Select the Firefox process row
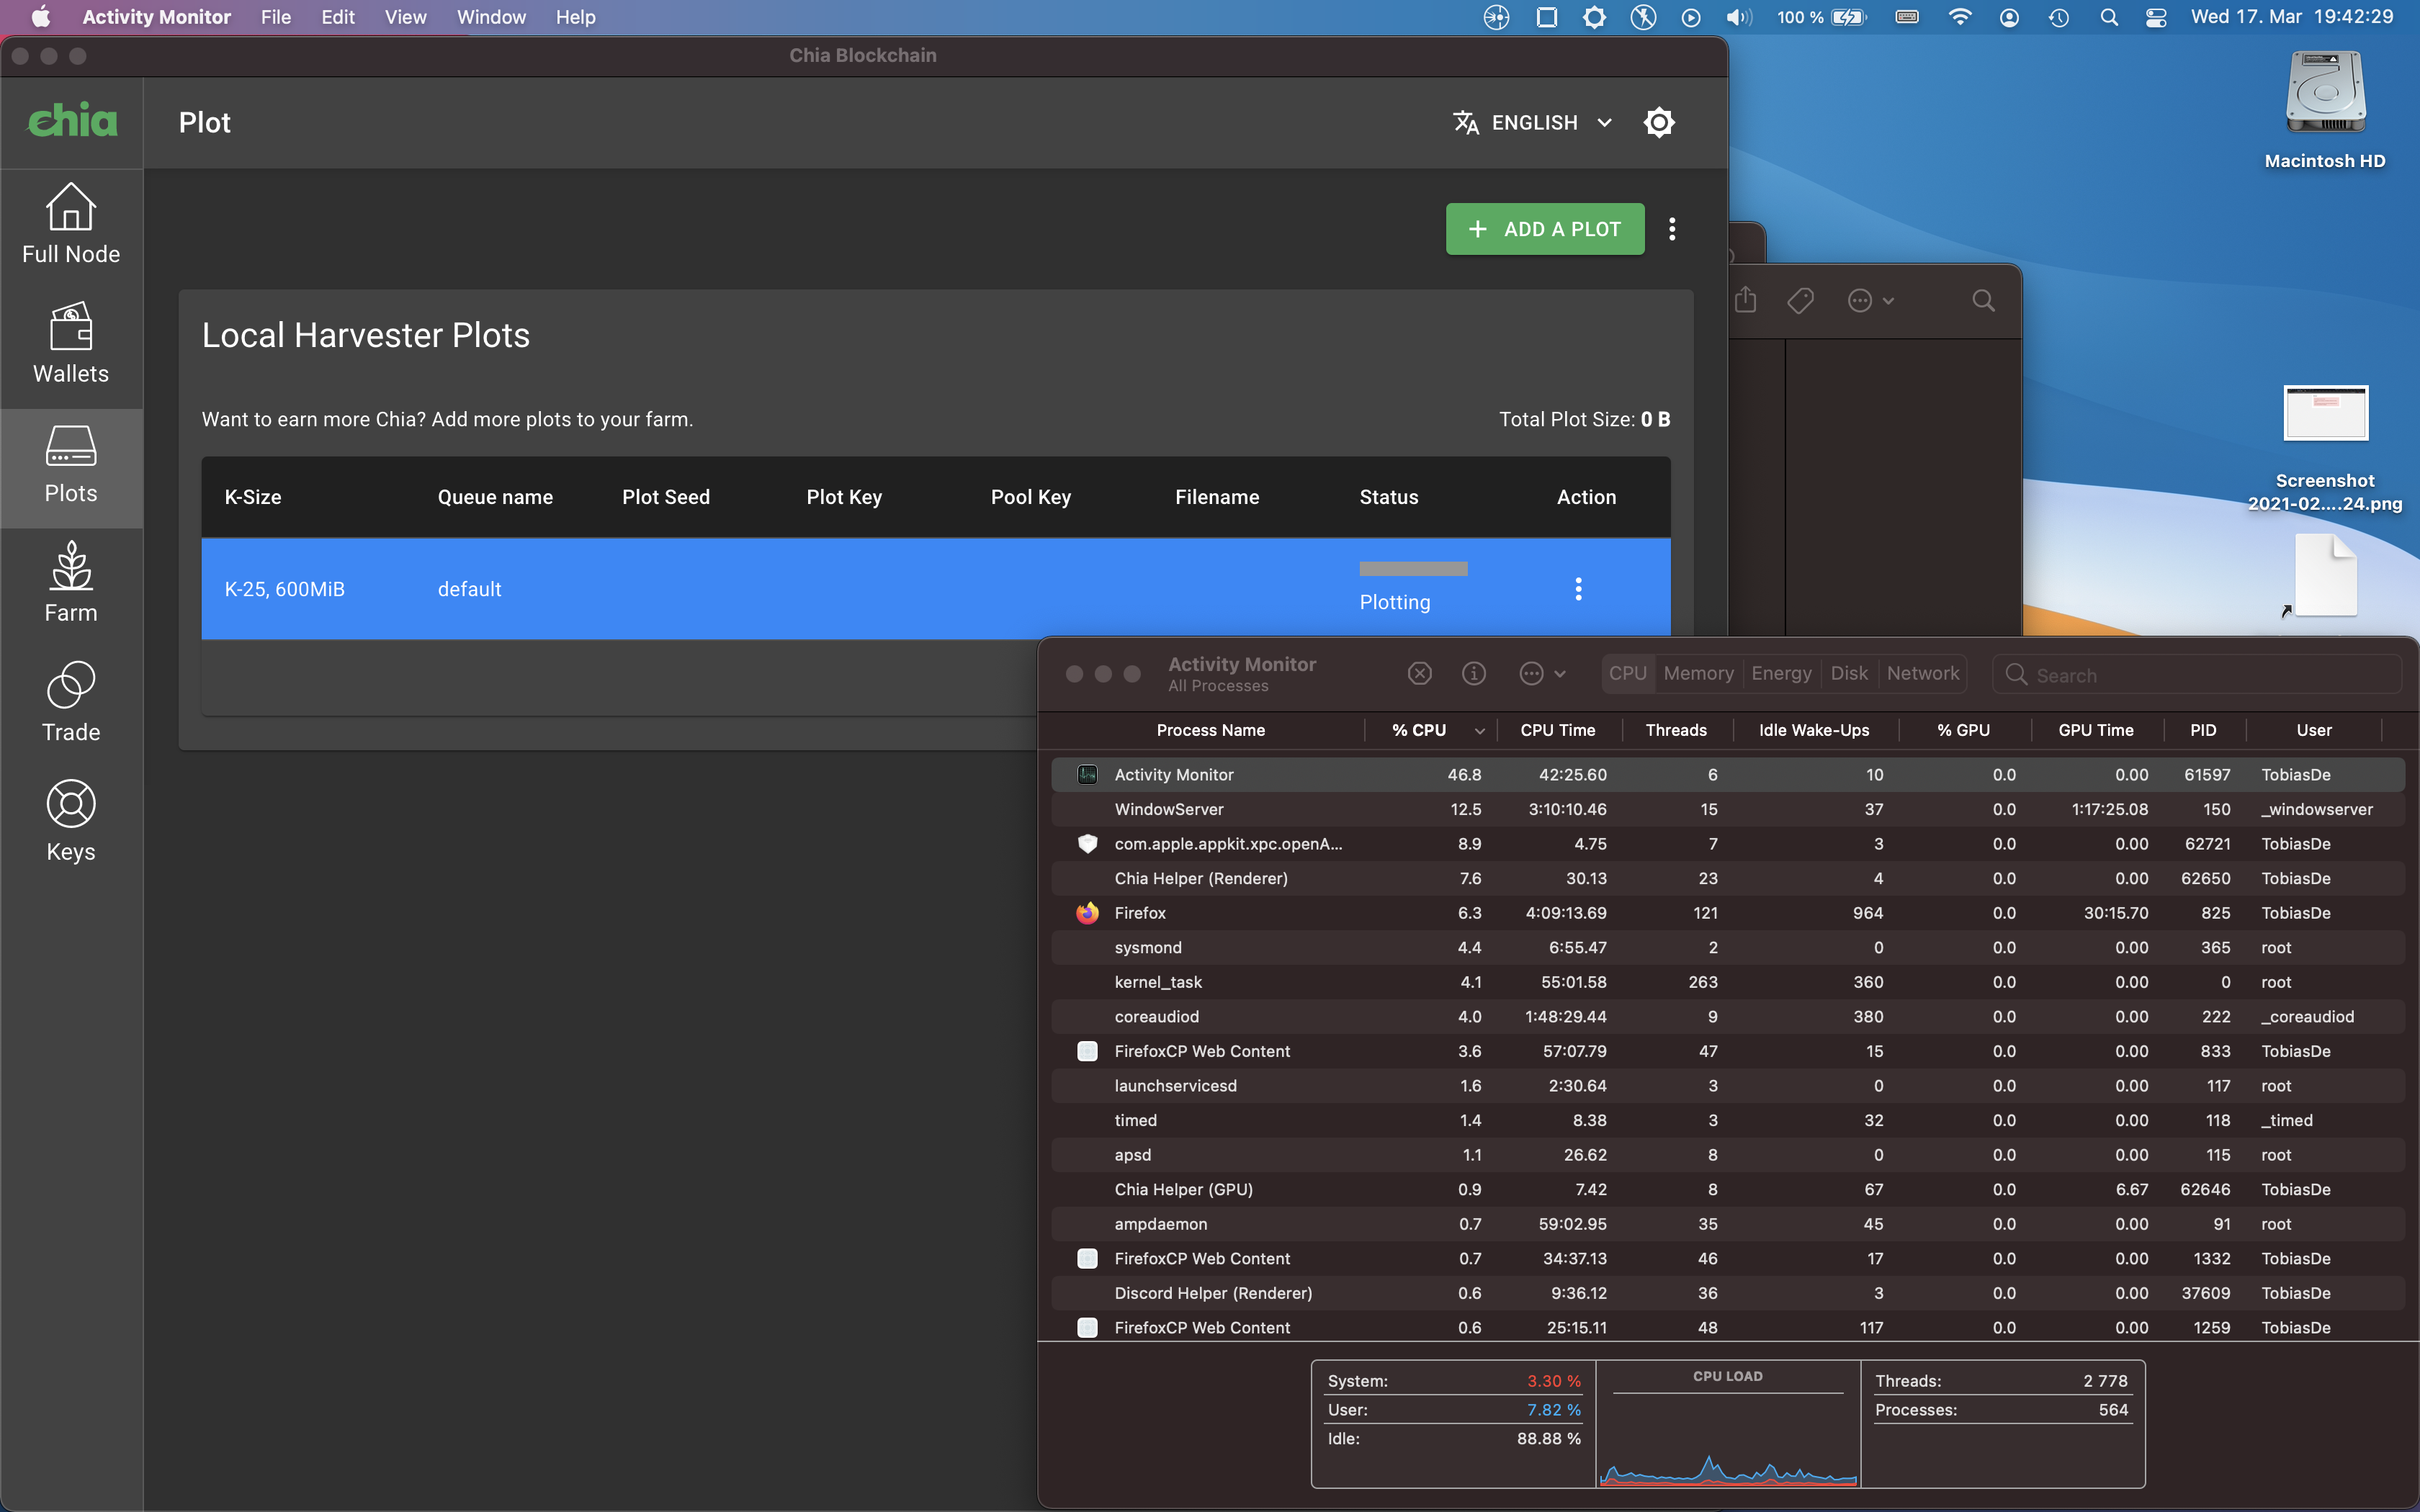 click(1727, 913)
